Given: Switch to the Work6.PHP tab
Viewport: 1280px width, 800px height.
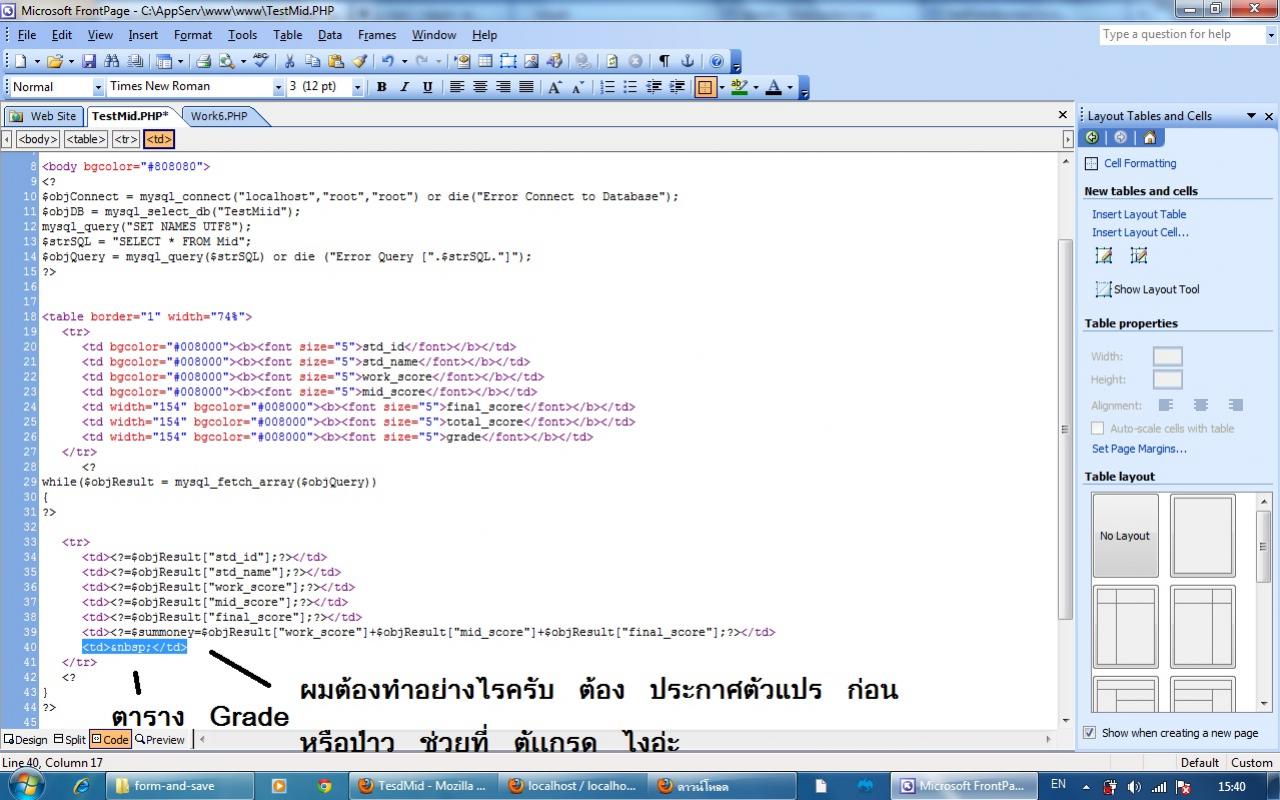Looking at the screenshot, I should click(x=219, y=116).
